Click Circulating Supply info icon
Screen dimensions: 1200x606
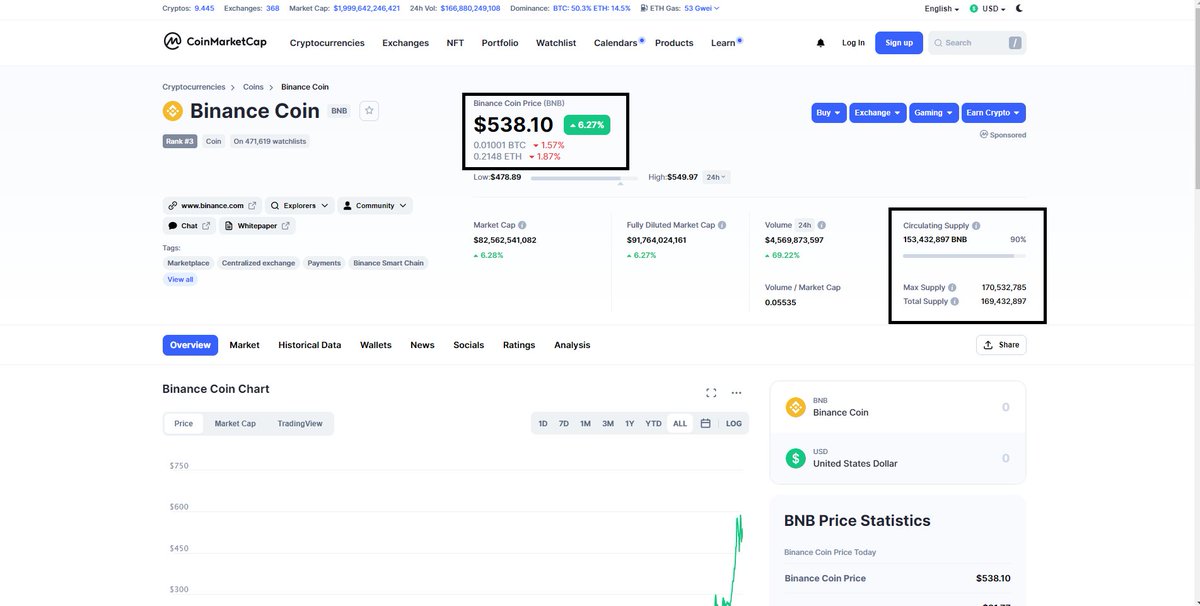976,226
